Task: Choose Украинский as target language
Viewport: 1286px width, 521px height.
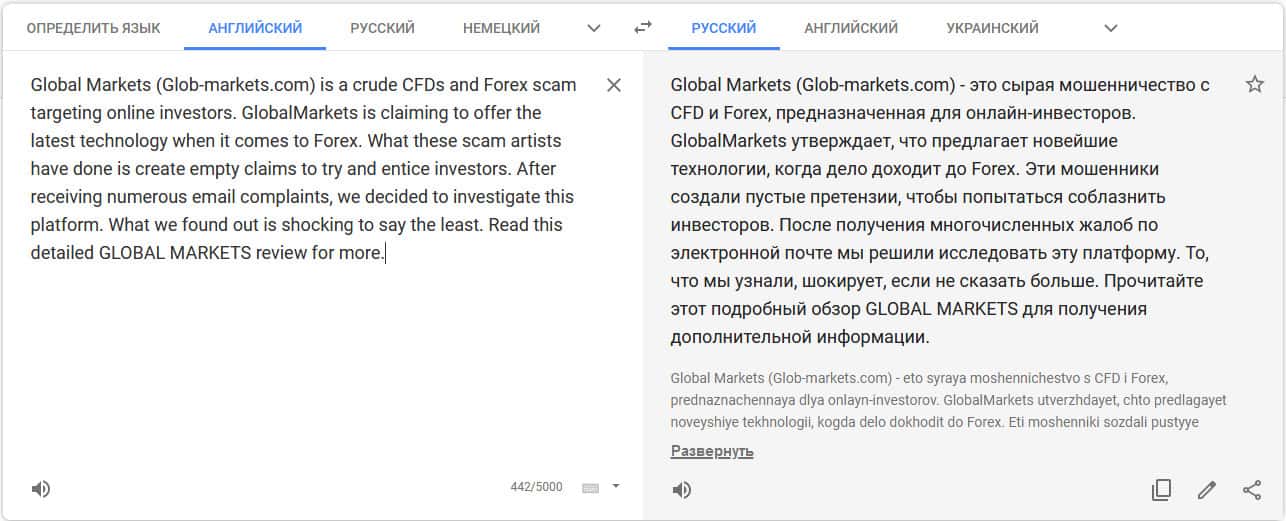Action: [992, 28]
